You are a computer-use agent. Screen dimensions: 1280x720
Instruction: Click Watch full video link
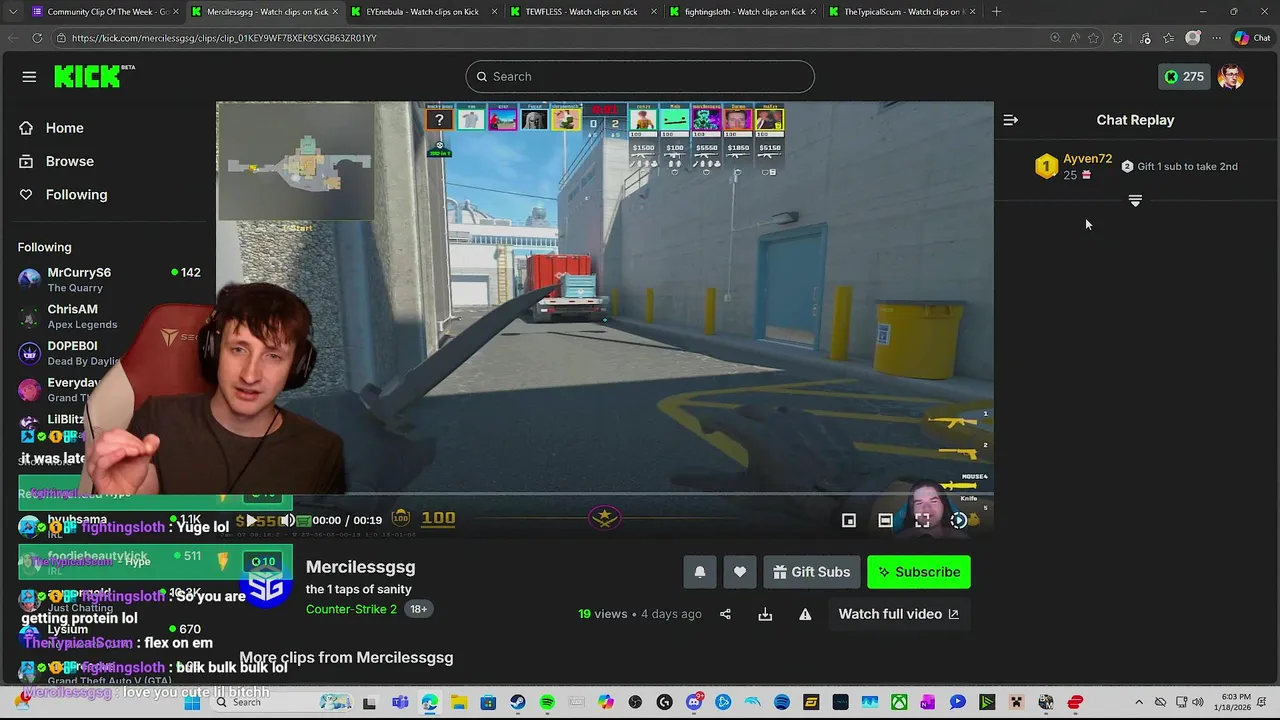pyautogui.click(x=898, y=614)
